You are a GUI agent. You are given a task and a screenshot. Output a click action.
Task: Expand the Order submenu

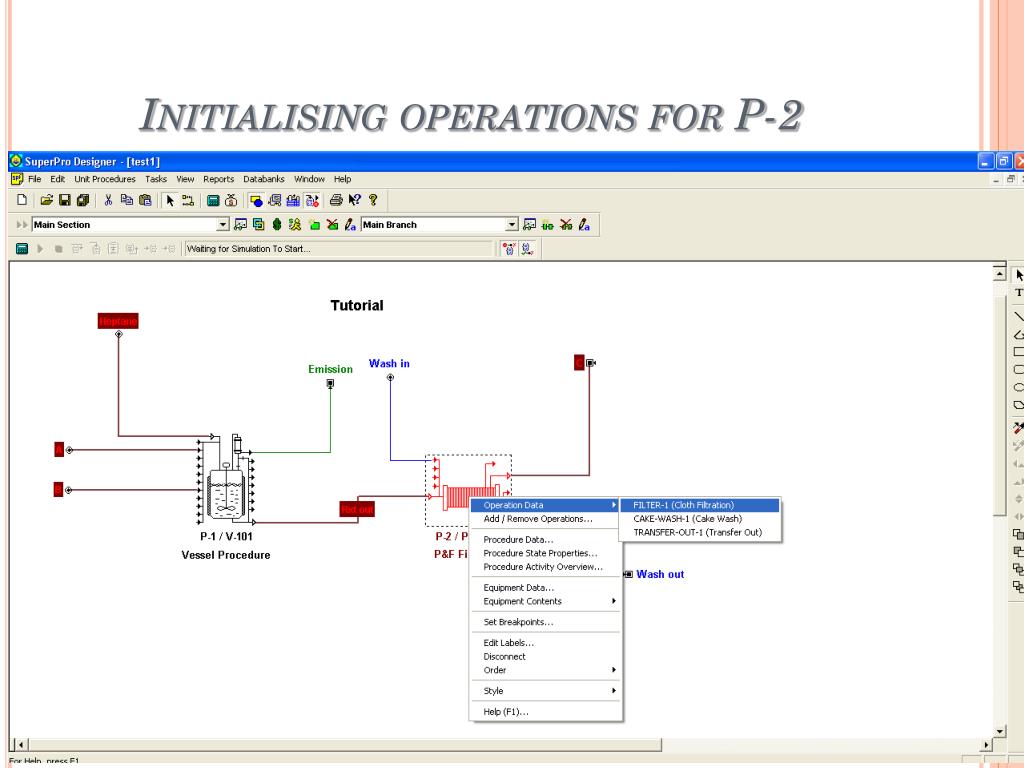(x=545, y=670)
